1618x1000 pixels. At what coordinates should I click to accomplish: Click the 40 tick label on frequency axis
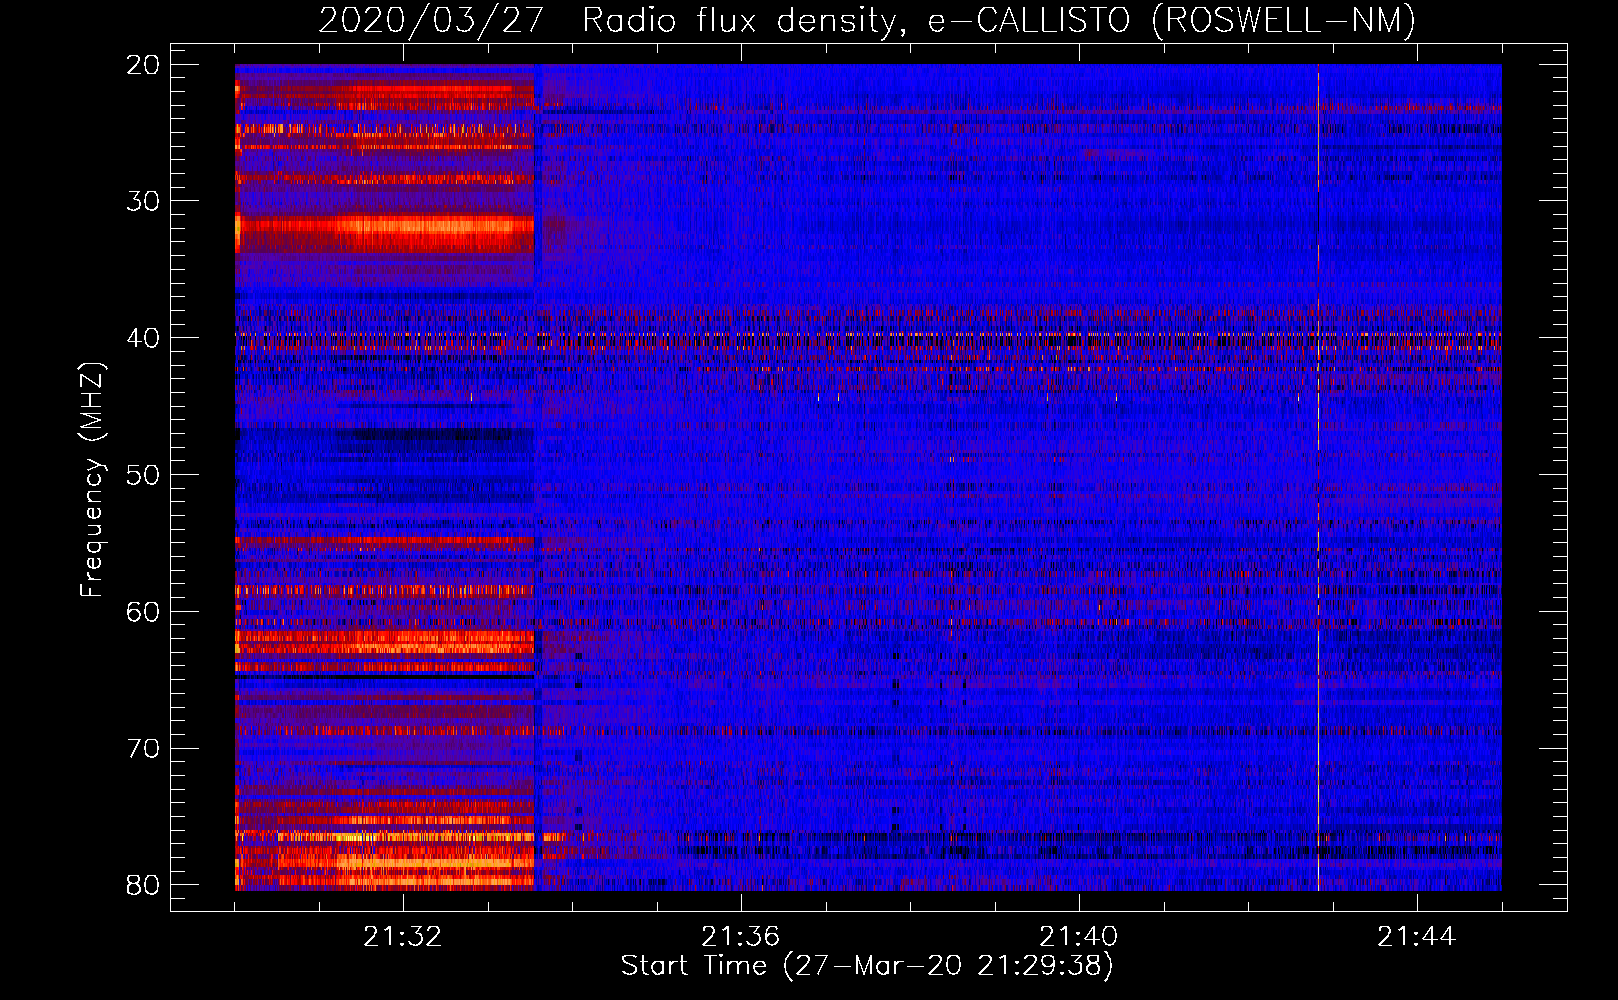(144, 338)
